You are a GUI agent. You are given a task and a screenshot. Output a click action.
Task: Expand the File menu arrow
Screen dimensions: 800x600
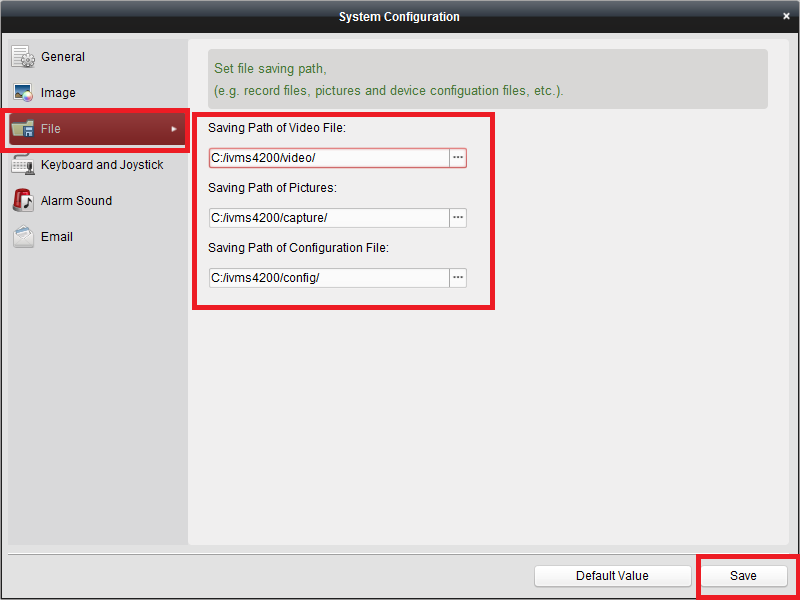click(x=174, y=129)
